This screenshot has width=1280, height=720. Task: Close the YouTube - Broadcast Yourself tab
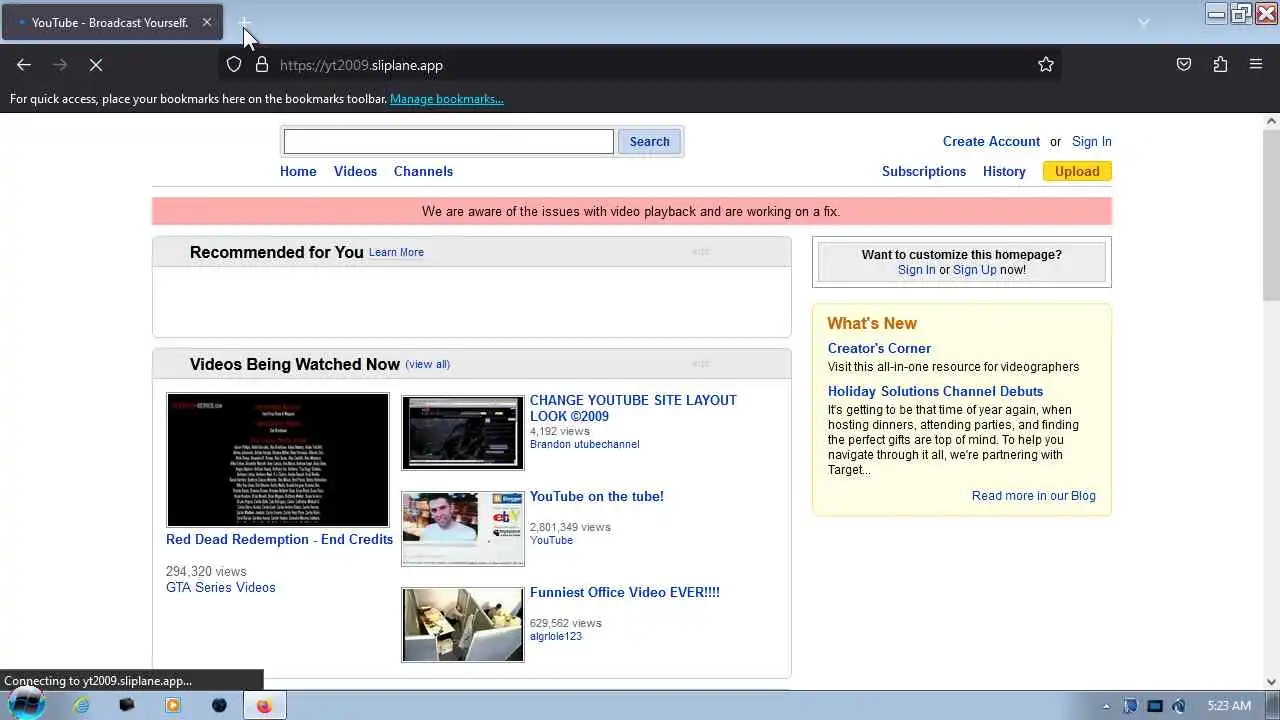207,22
